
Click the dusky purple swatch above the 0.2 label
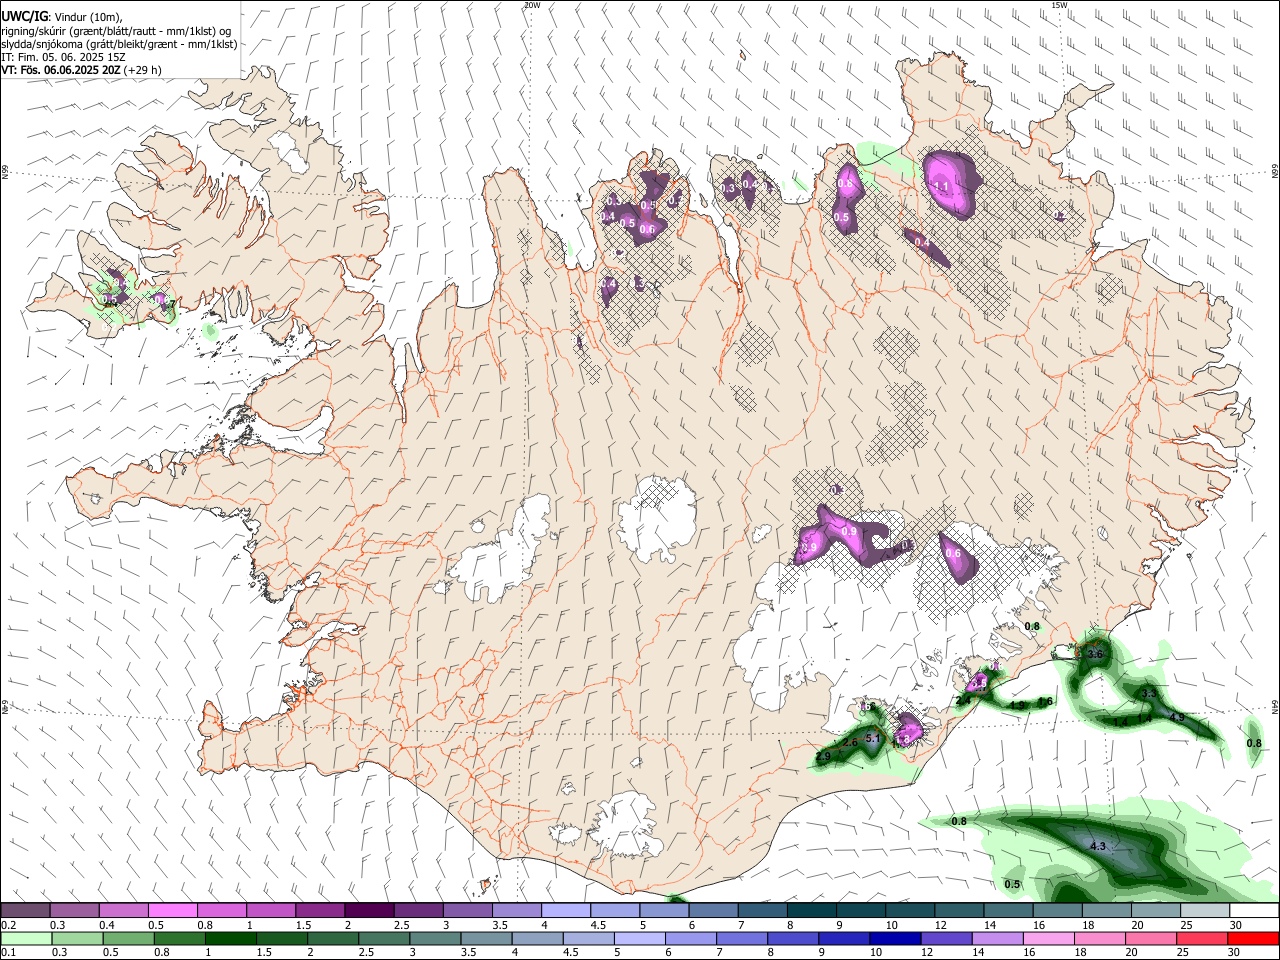25,911
